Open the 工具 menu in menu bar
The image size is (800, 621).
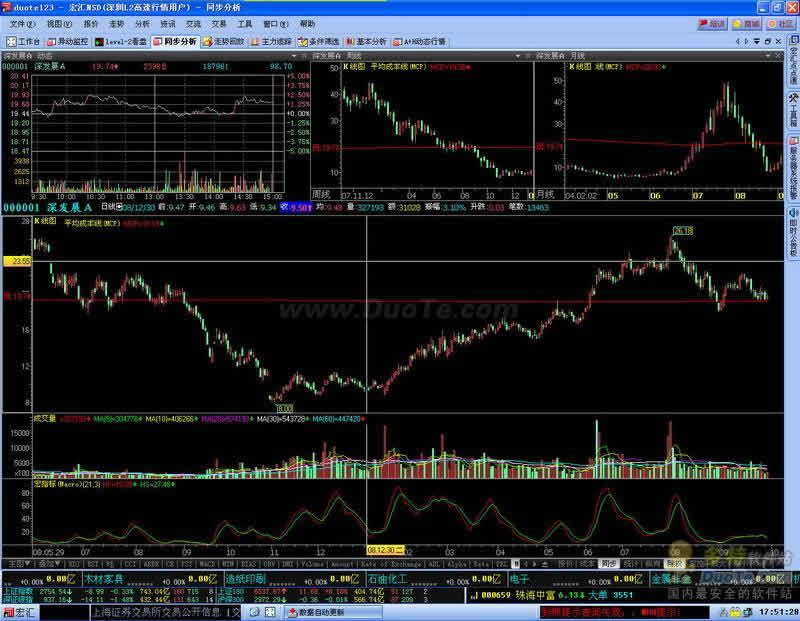244,23
